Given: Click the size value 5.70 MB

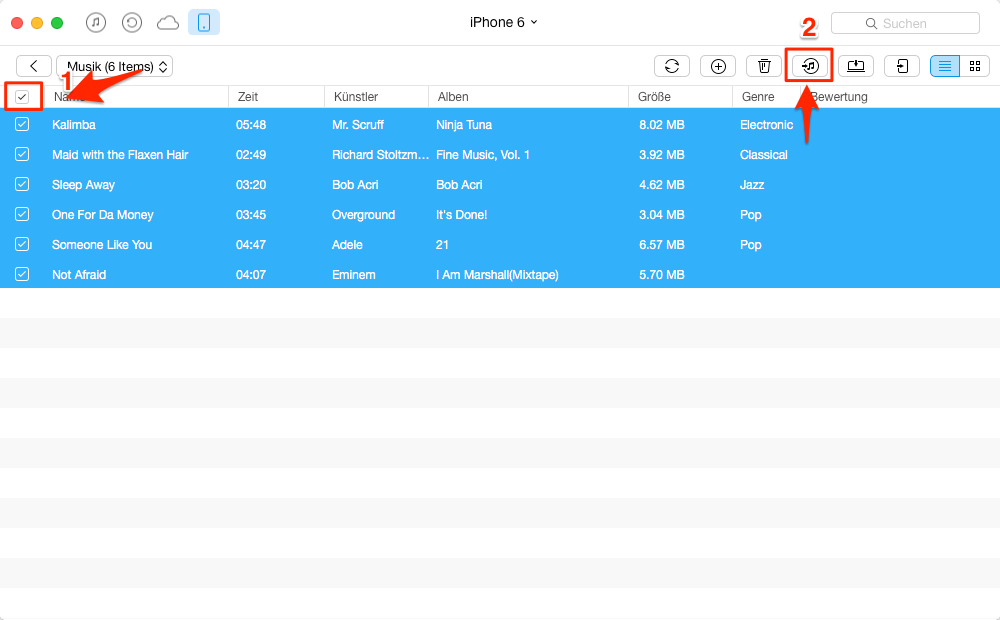Looking at the screenshot, I should click(x=661, y=274).
